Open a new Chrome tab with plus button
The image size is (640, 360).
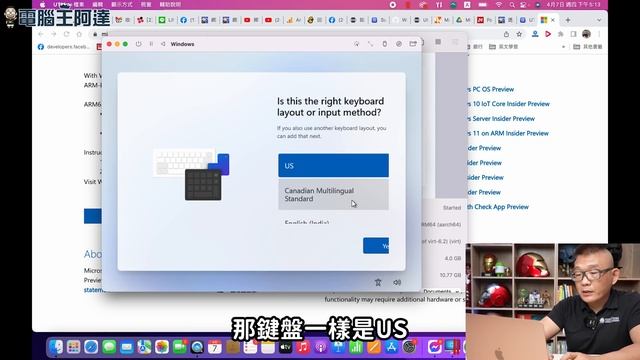[568, 20]
